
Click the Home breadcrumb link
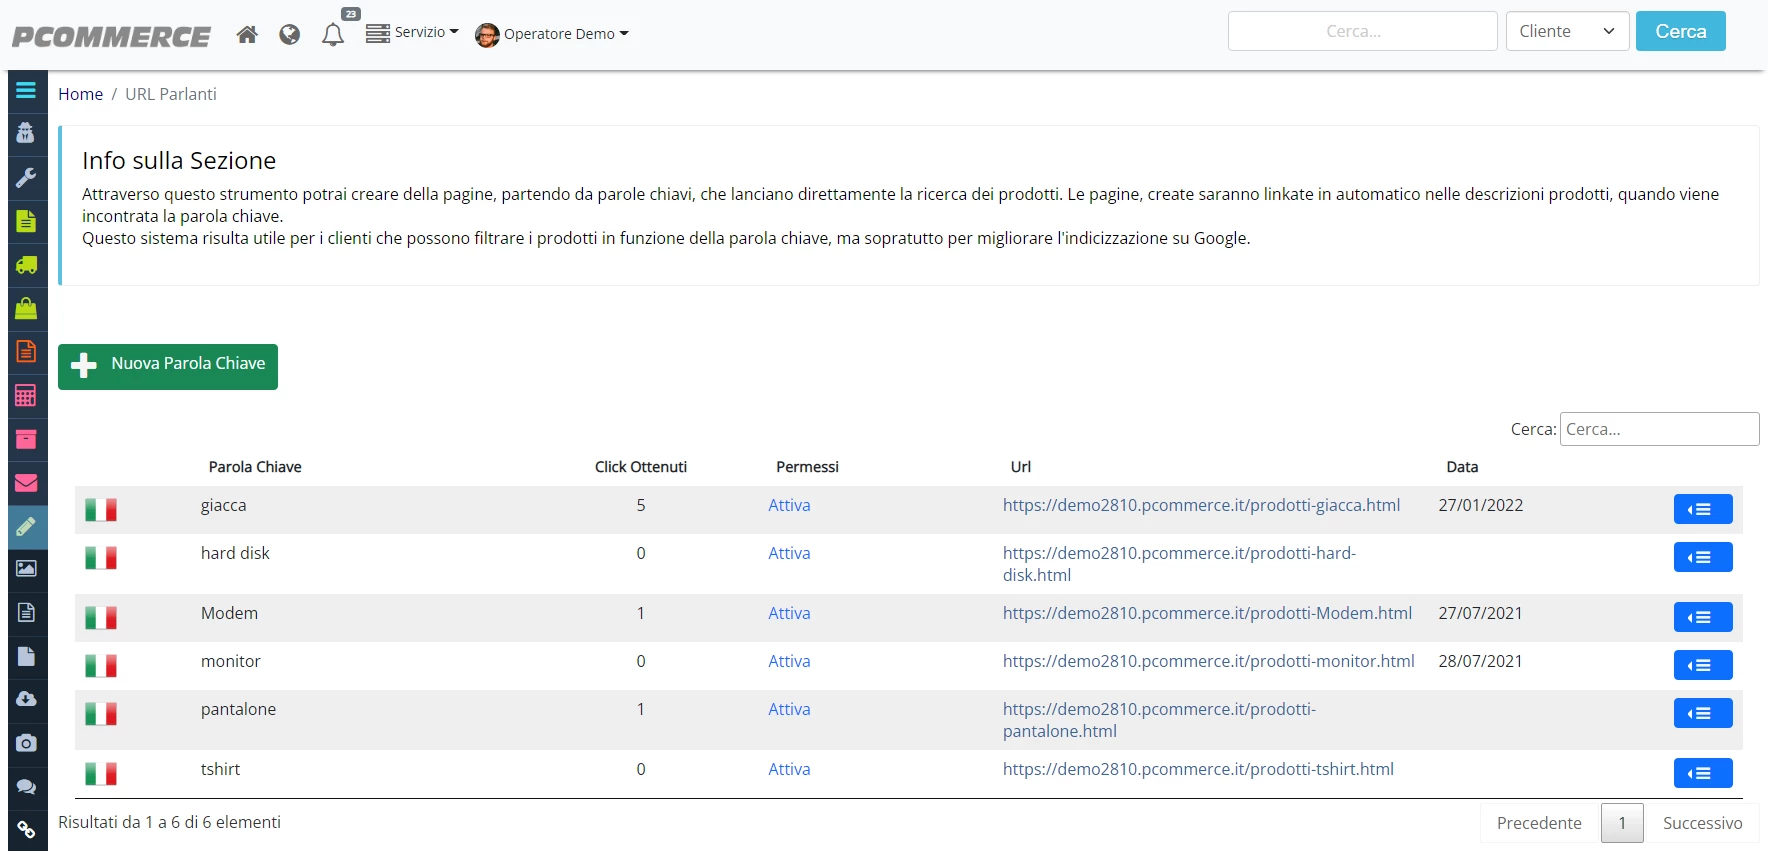click(x=80, y=94)
